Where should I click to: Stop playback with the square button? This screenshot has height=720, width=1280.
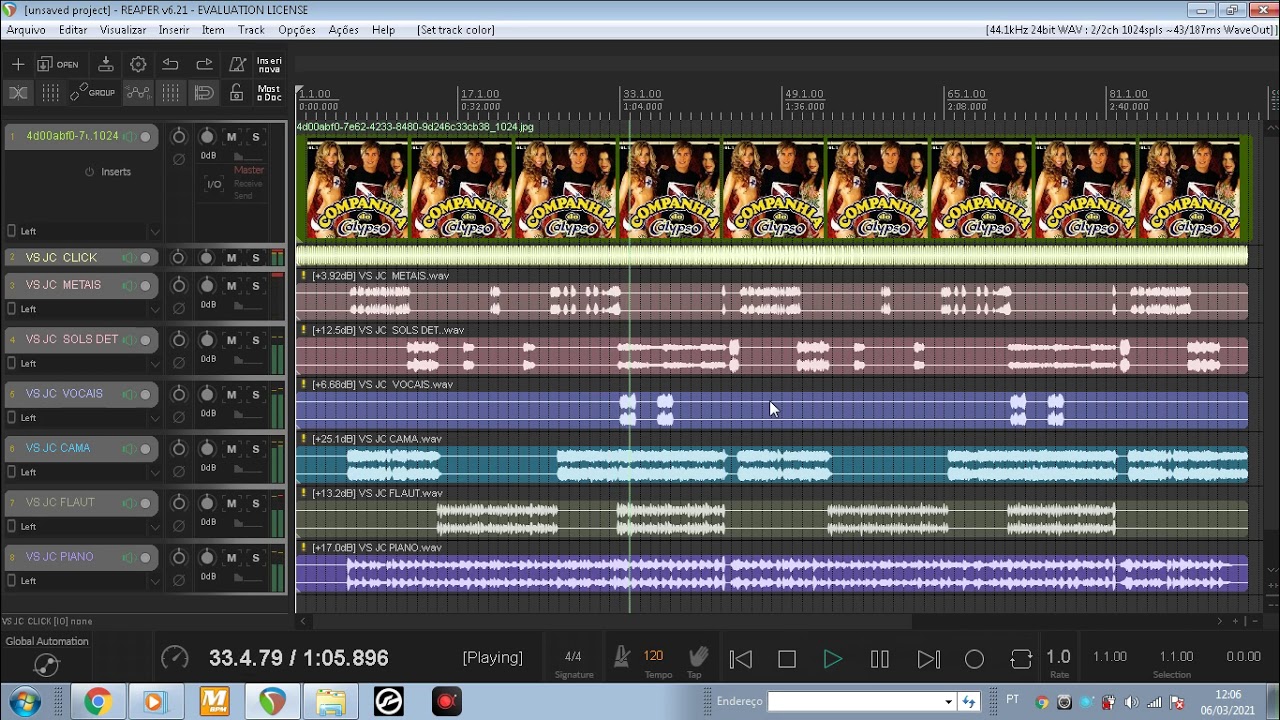tap(787, 659)
